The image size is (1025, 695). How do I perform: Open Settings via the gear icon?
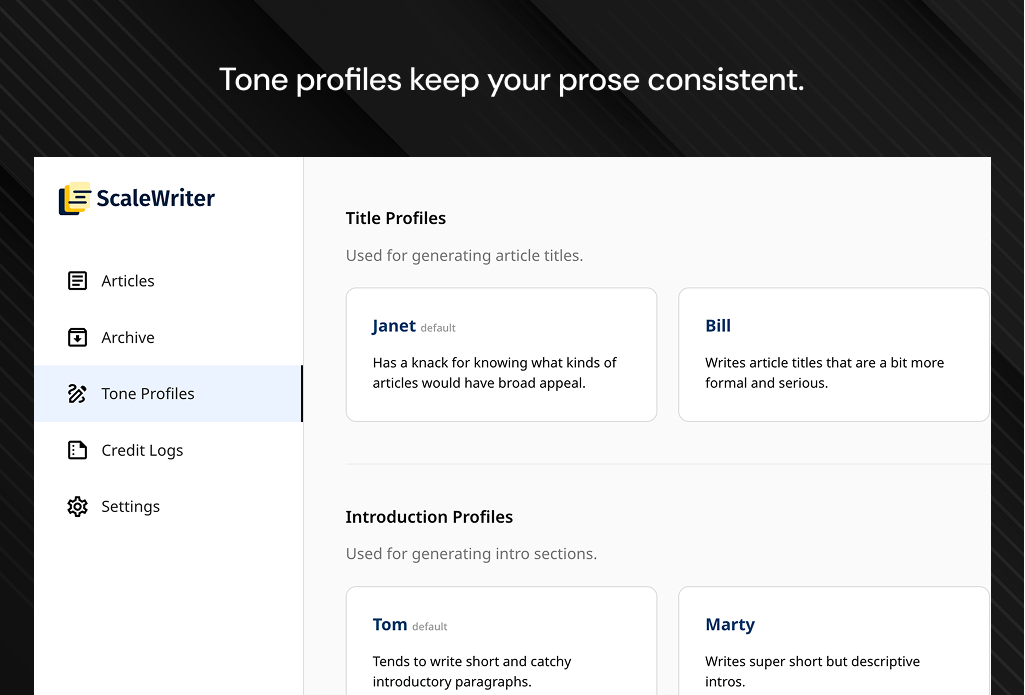tap(78, 506)
